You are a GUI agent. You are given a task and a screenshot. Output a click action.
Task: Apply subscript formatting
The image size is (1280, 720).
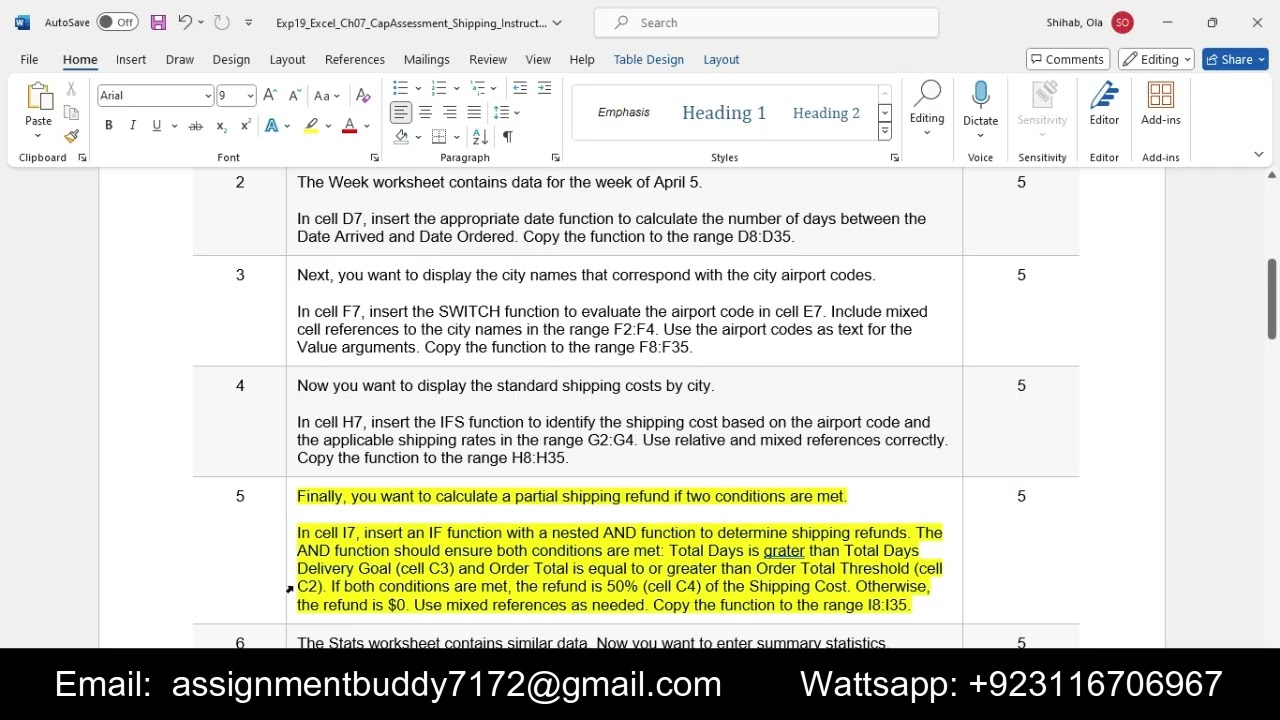point(221,126)
